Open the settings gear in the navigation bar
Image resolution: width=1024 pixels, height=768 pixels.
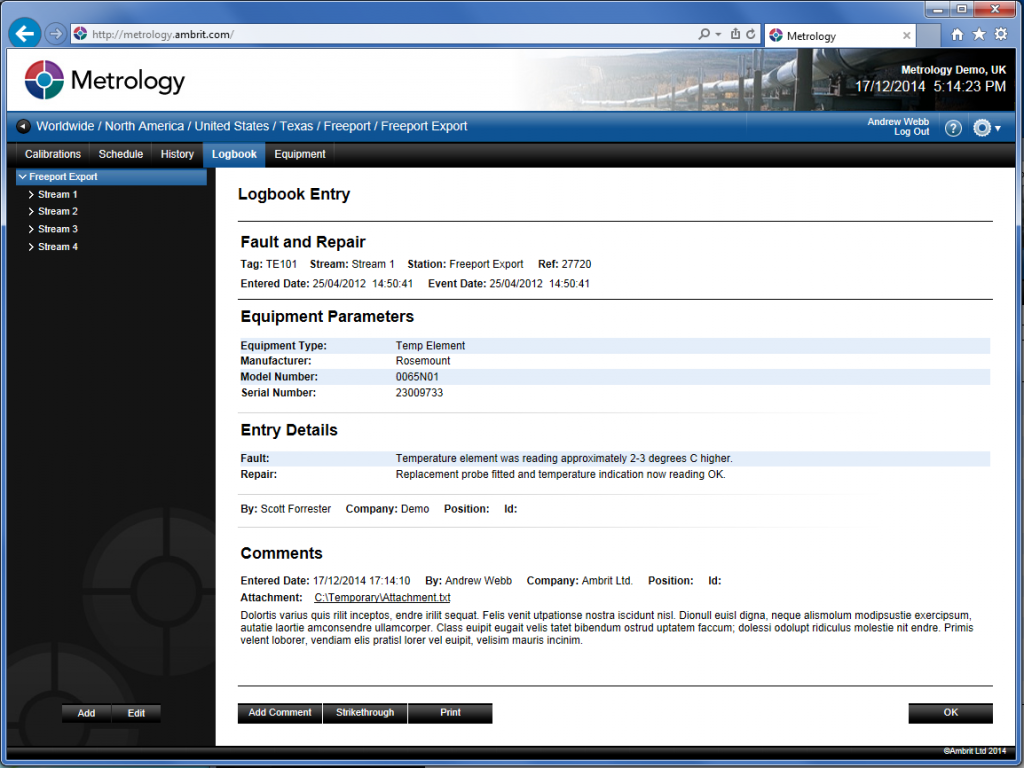pyautogui.click(x=981, y=128)
